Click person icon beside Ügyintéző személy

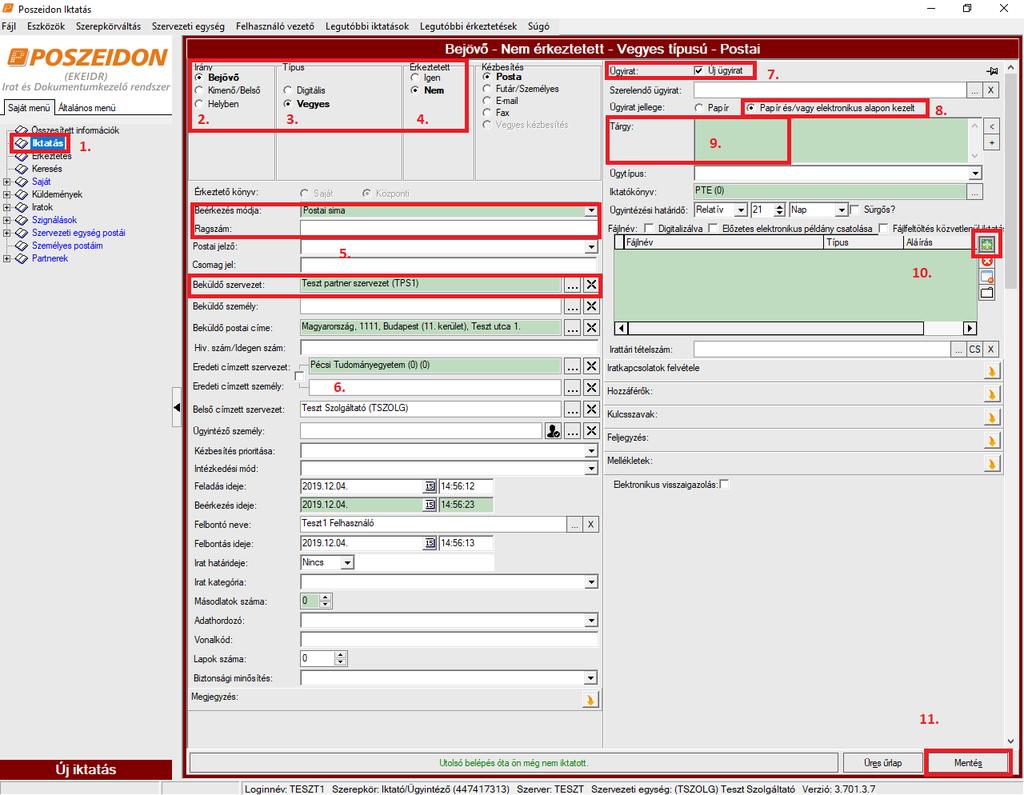coord(553,431)
